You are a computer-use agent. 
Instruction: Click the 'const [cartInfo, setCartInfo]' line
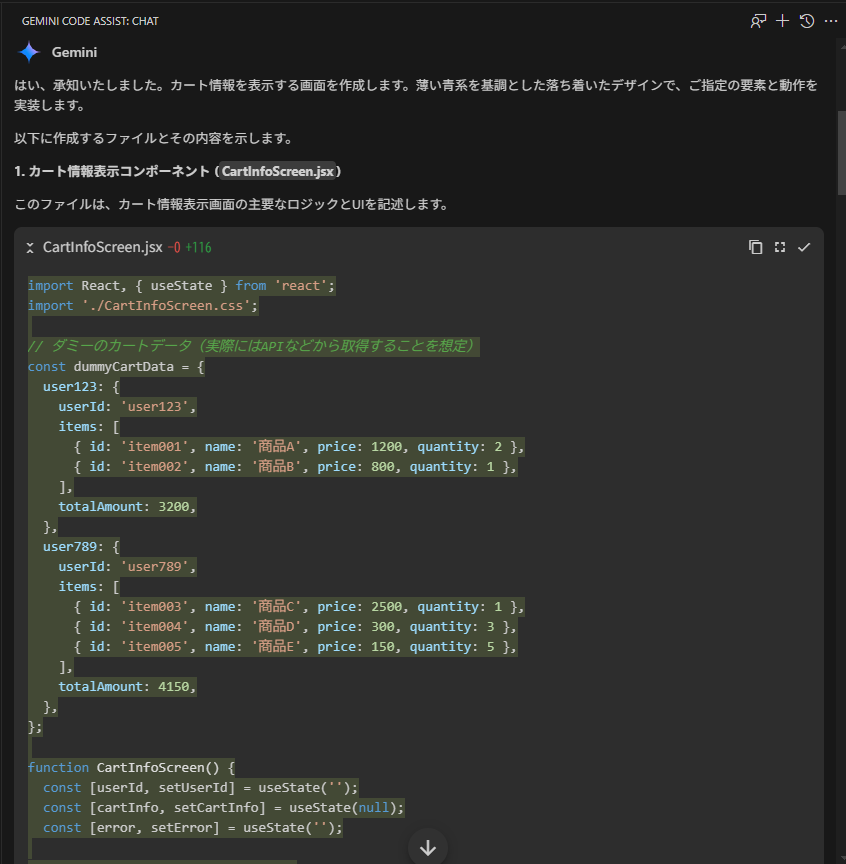click(x=224, y=808)
